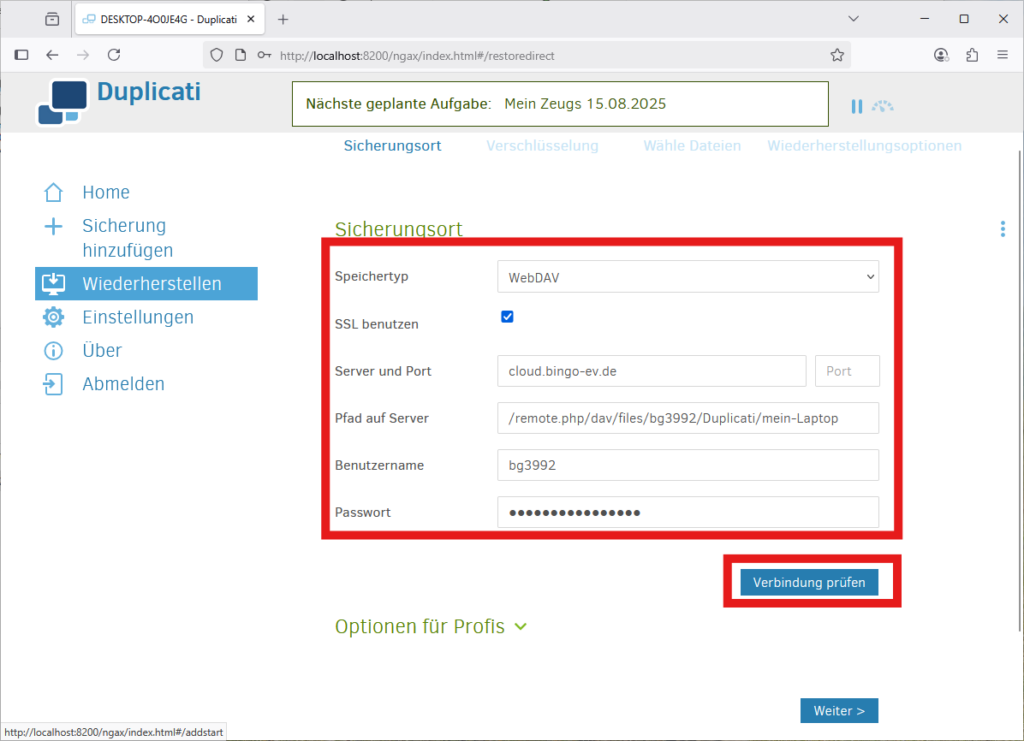Click the Passwort input field
The image size is (1024, 741).
[688, 512]
